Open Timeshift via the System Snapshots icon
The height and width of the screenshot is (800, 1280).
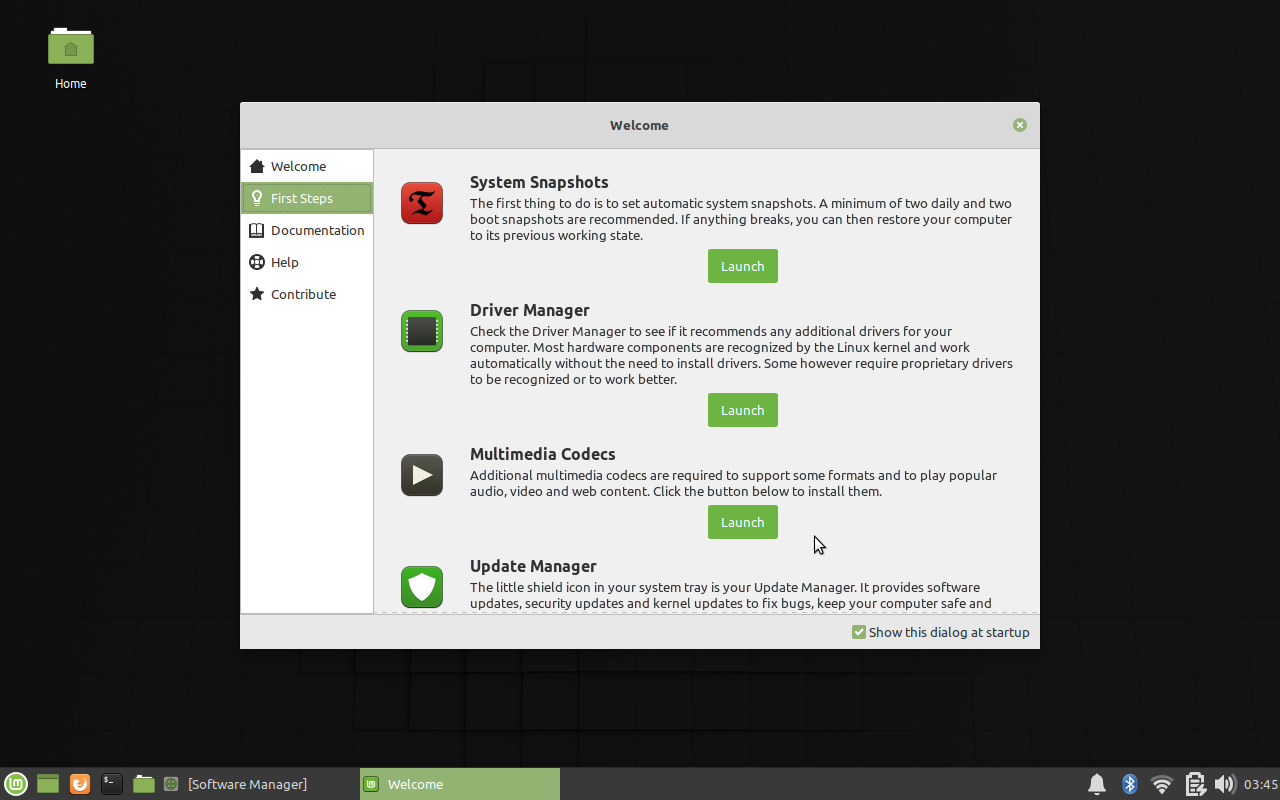click(x=421, y=203)
